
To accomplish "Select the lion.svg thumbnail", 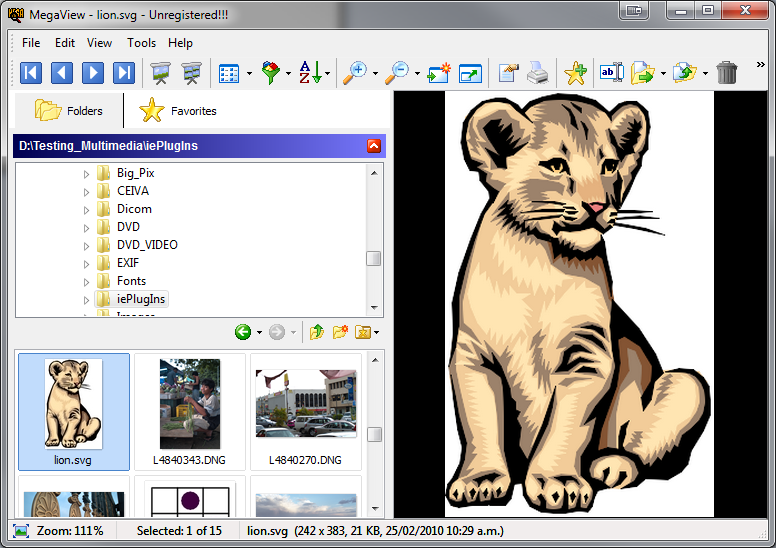I will [74, 411].
